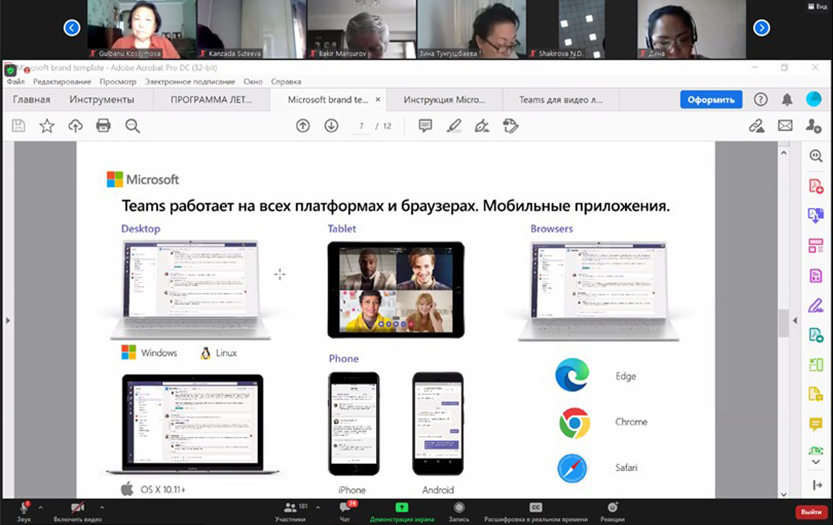
Task: Expand the left navigation pane arrow
Action: [x=7, y=320]
